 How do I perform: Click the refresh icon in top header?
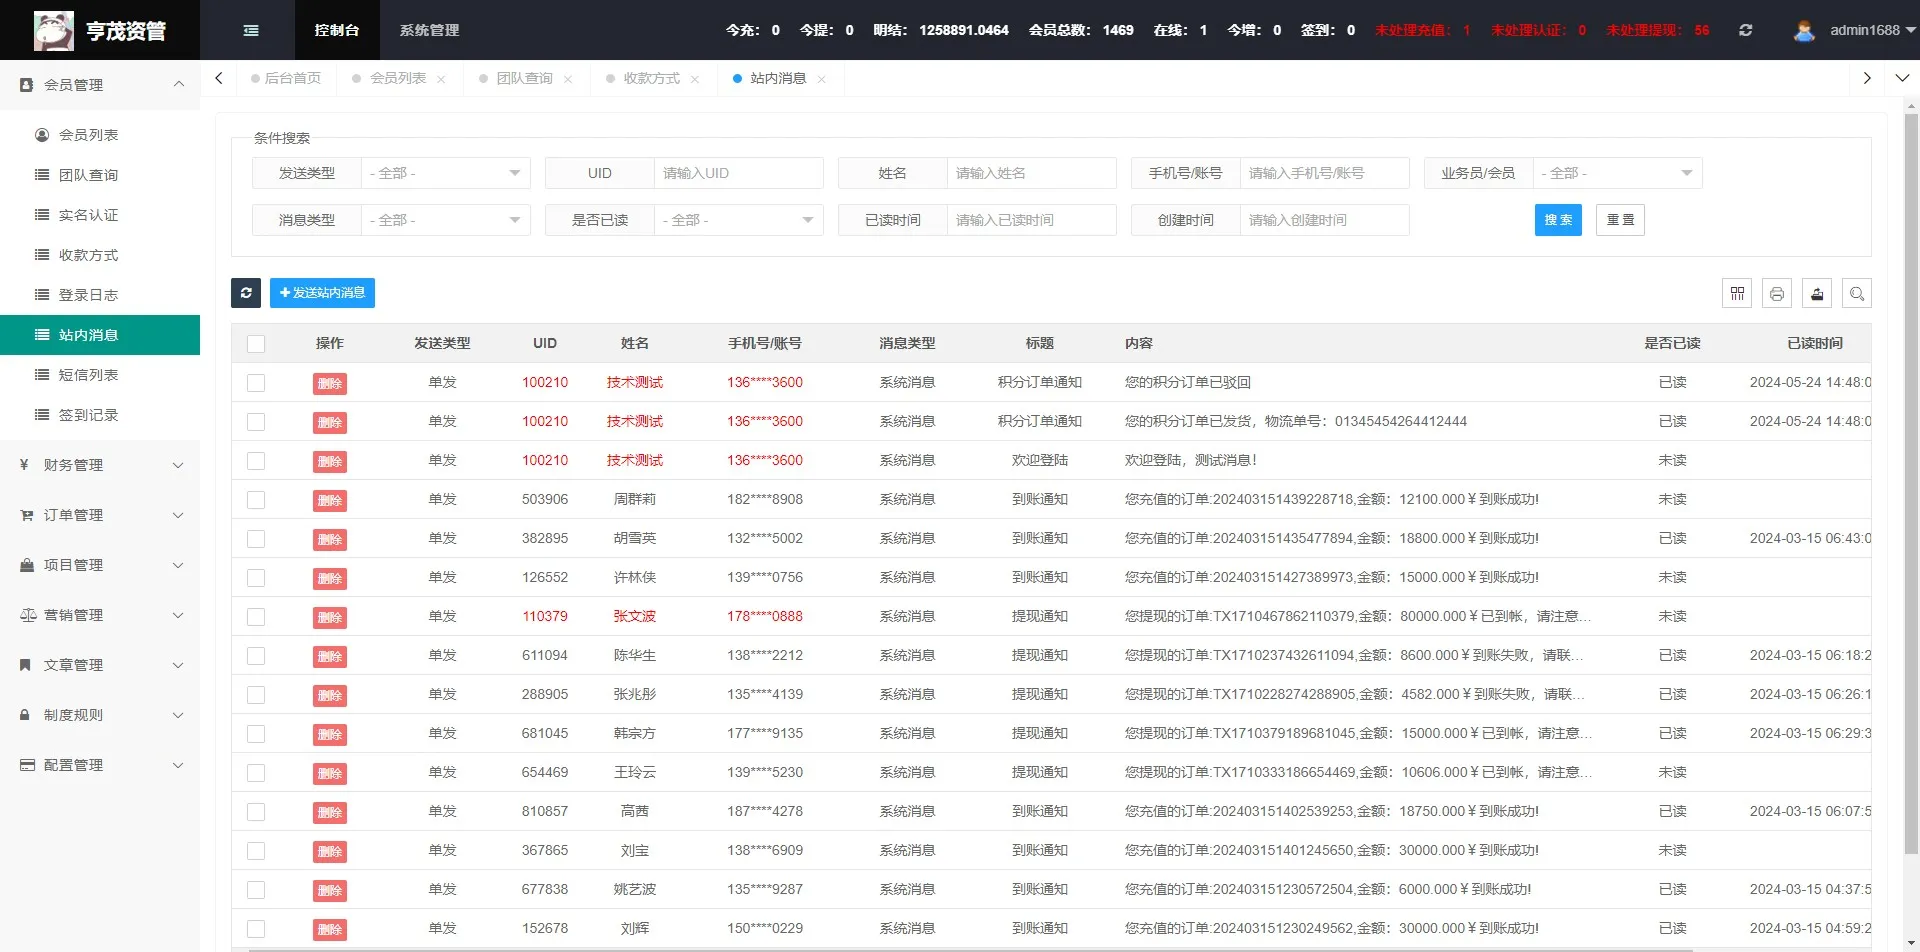point(1745,30)
